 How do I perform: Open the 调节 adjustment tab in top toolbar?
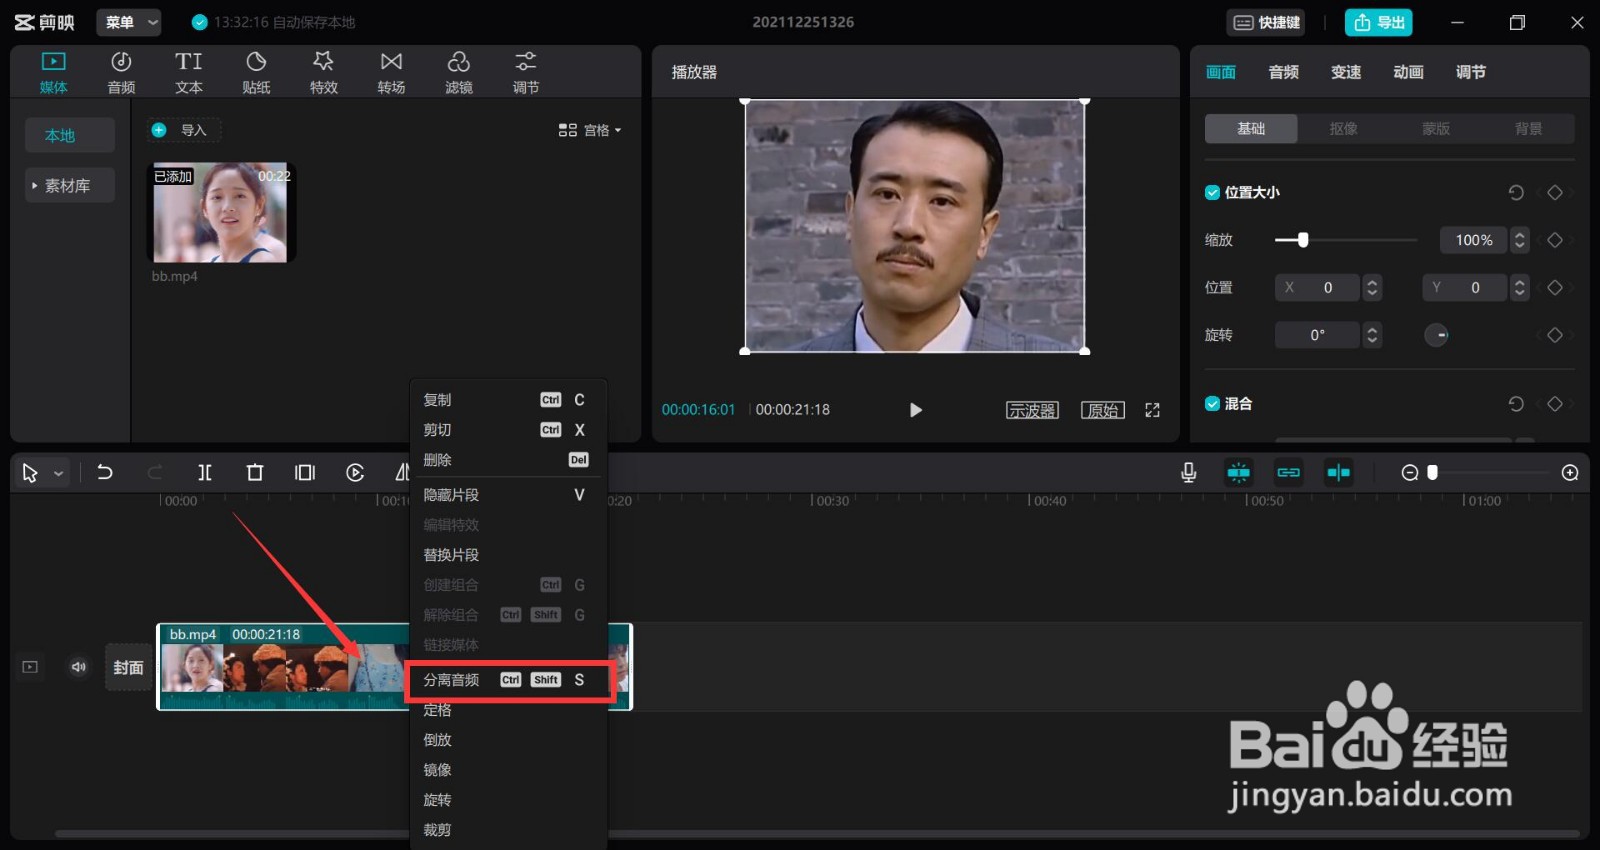click(526, 73)
